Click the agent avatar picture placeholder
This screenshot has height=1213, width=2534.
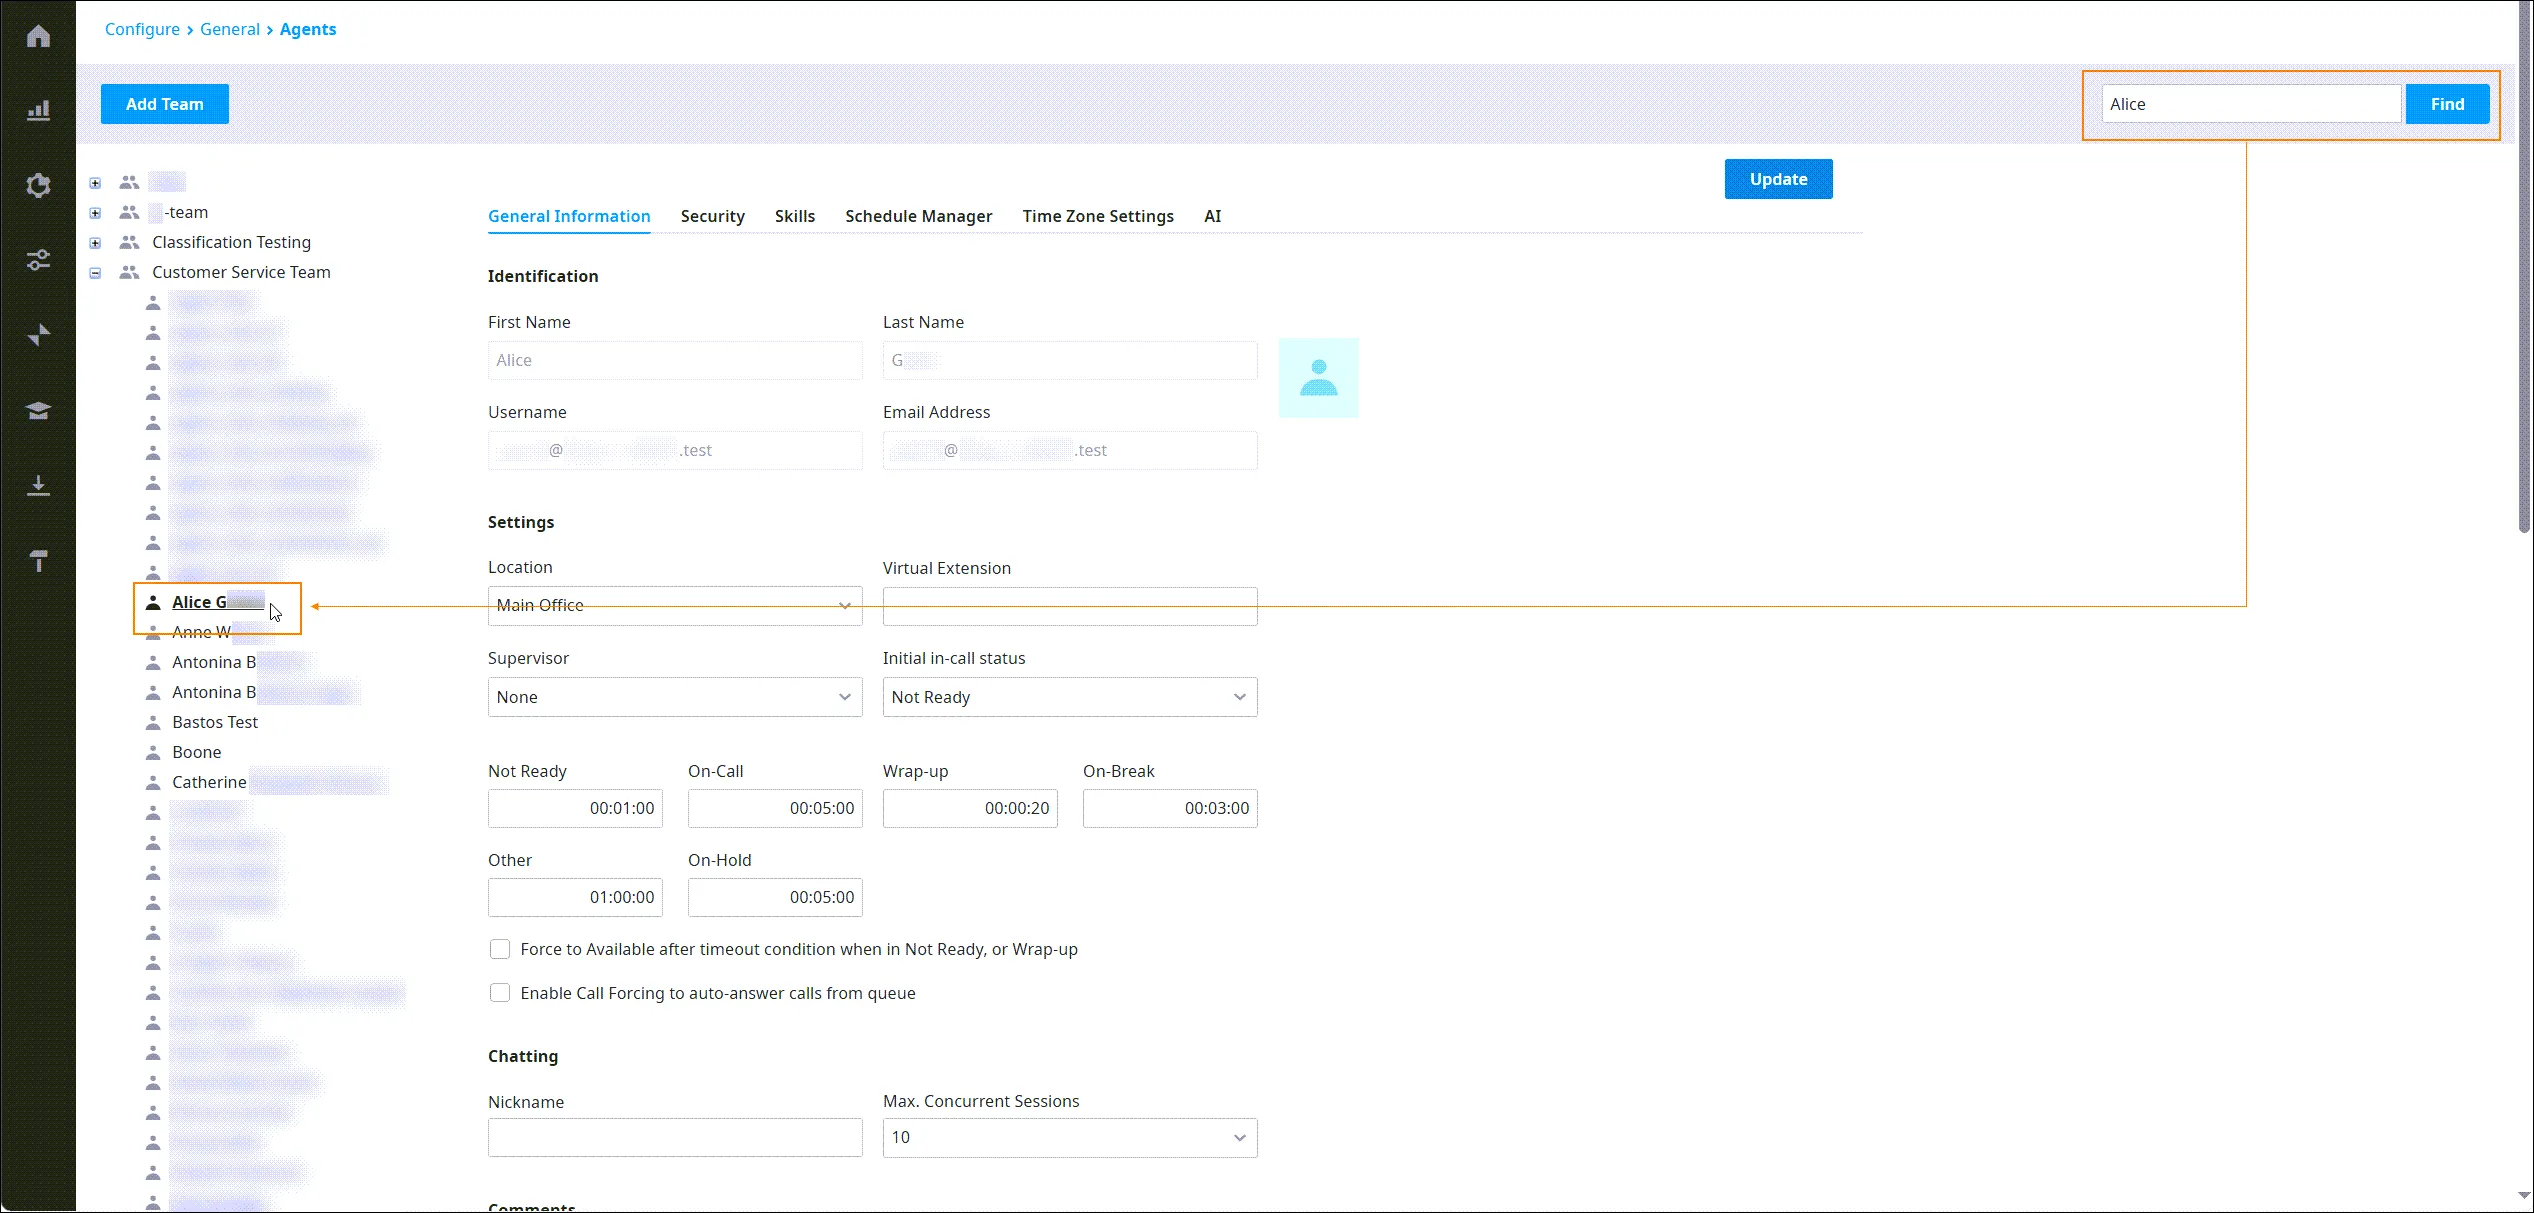[1318, 378]
